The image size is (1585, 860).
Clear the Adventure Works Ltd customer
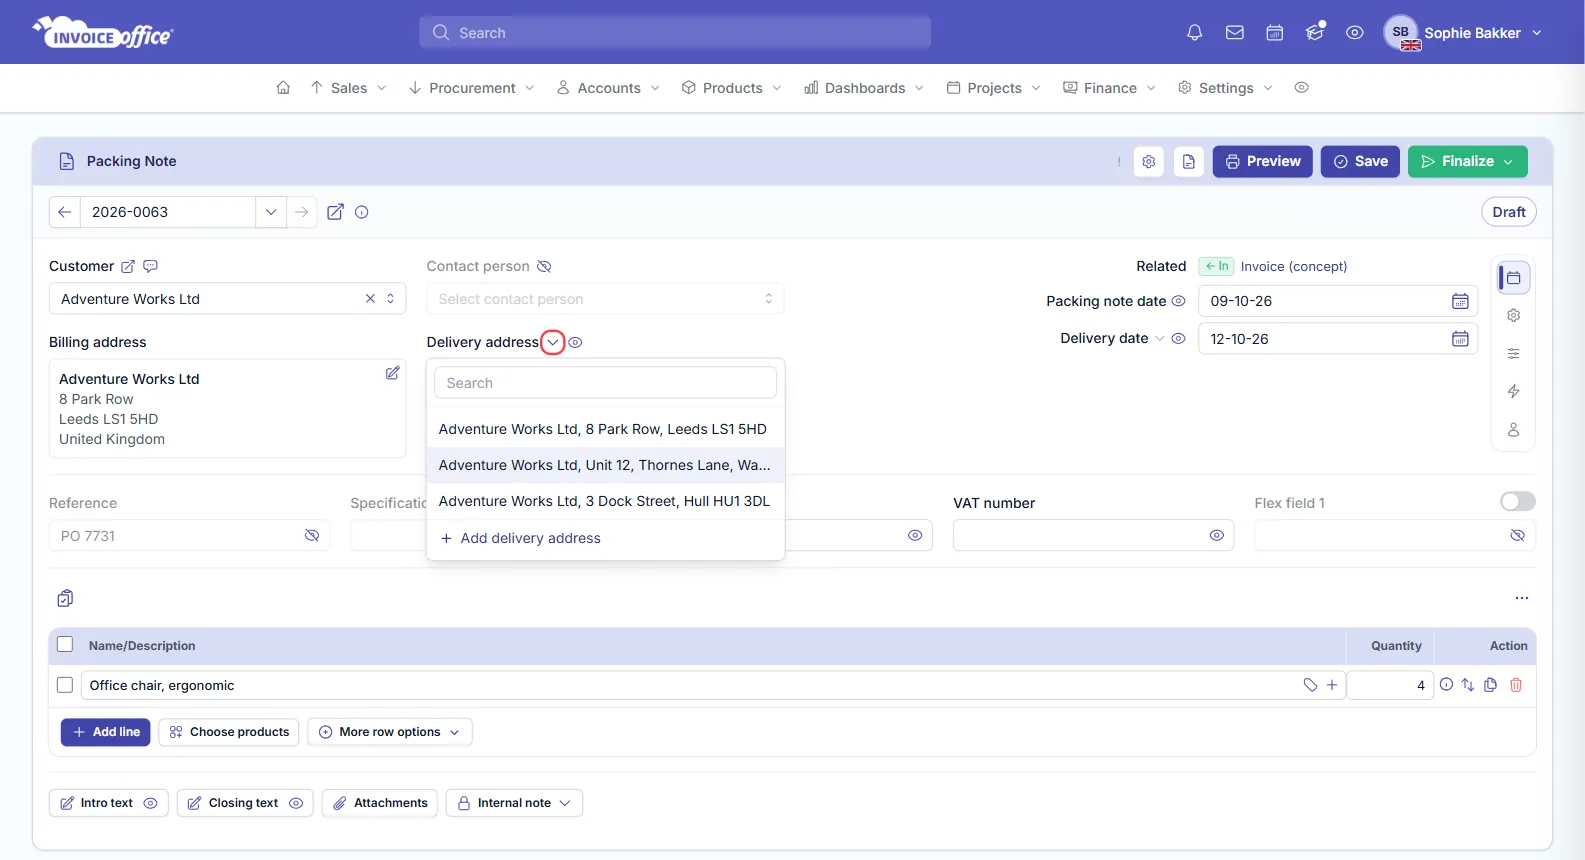370,299
